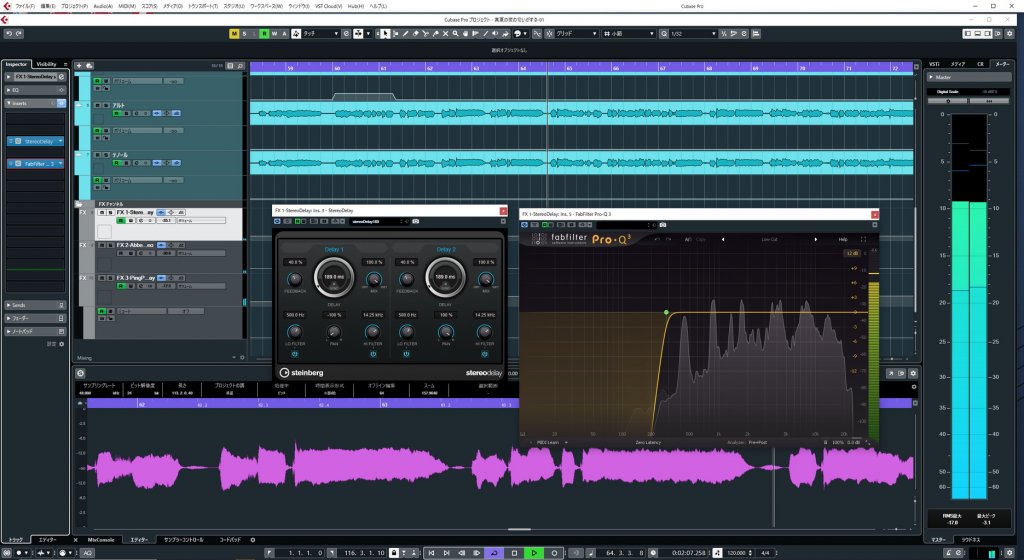This screenshot has width=1024, height=560.
Task: Click the transport Record button
Action: (x=554, y=552)
